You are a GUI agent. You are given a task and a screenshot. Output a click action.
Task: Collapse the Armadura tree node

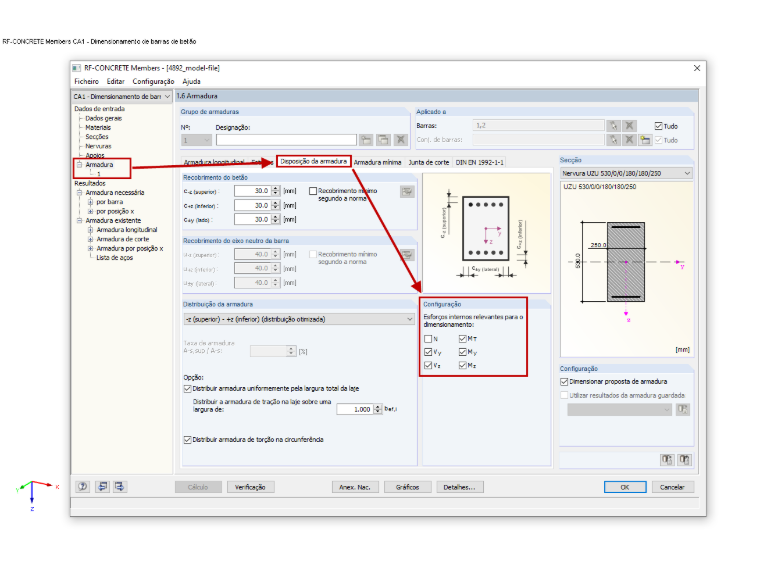pyautogui.click(x=79, y=165)
